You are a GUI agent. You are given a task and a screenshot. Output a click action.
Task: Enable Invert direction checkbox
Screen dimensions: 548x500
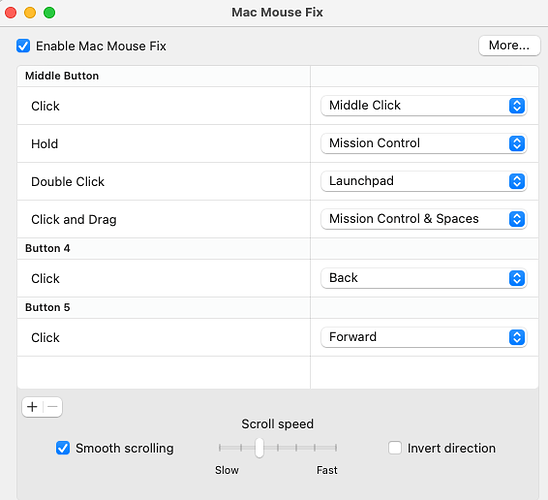pyautogui.click(x=395, y=448)
